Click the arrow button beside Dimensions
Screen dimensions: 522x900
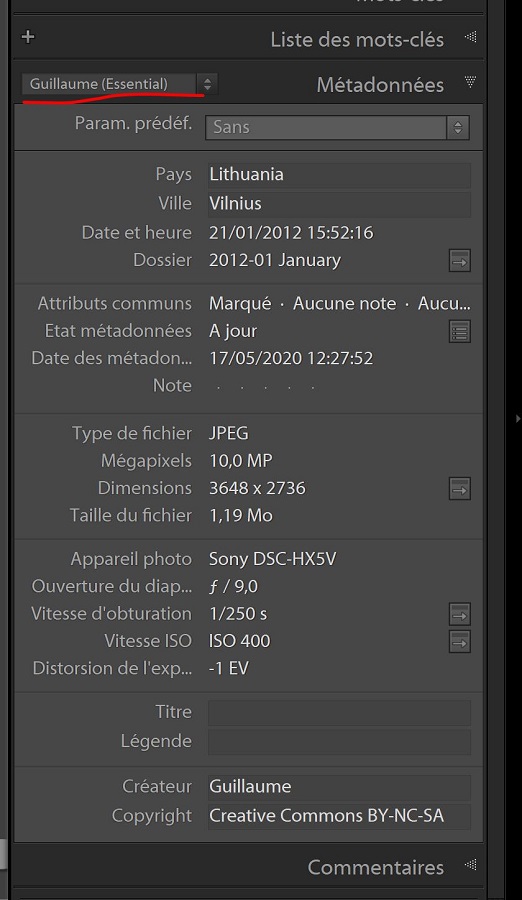point(459,488)
